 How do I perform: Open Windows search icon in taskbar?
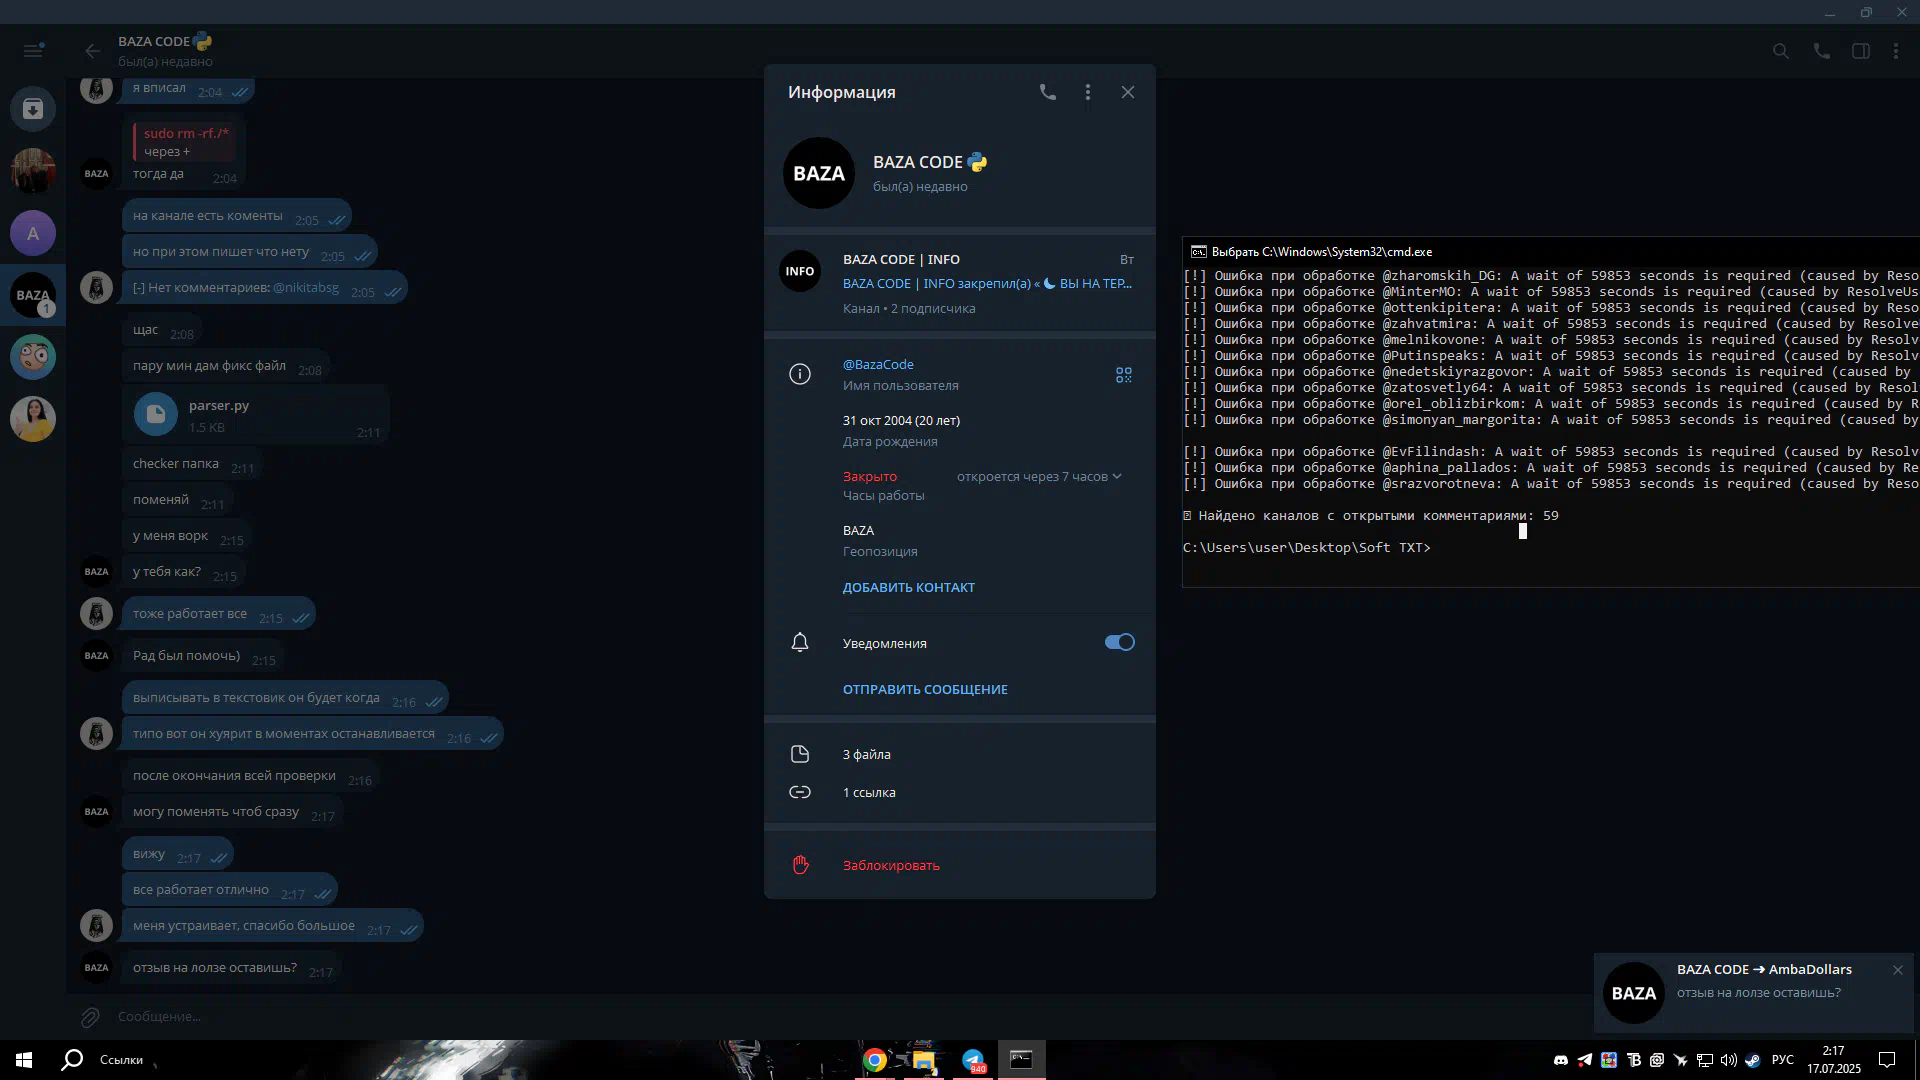tap(72, 1060)
